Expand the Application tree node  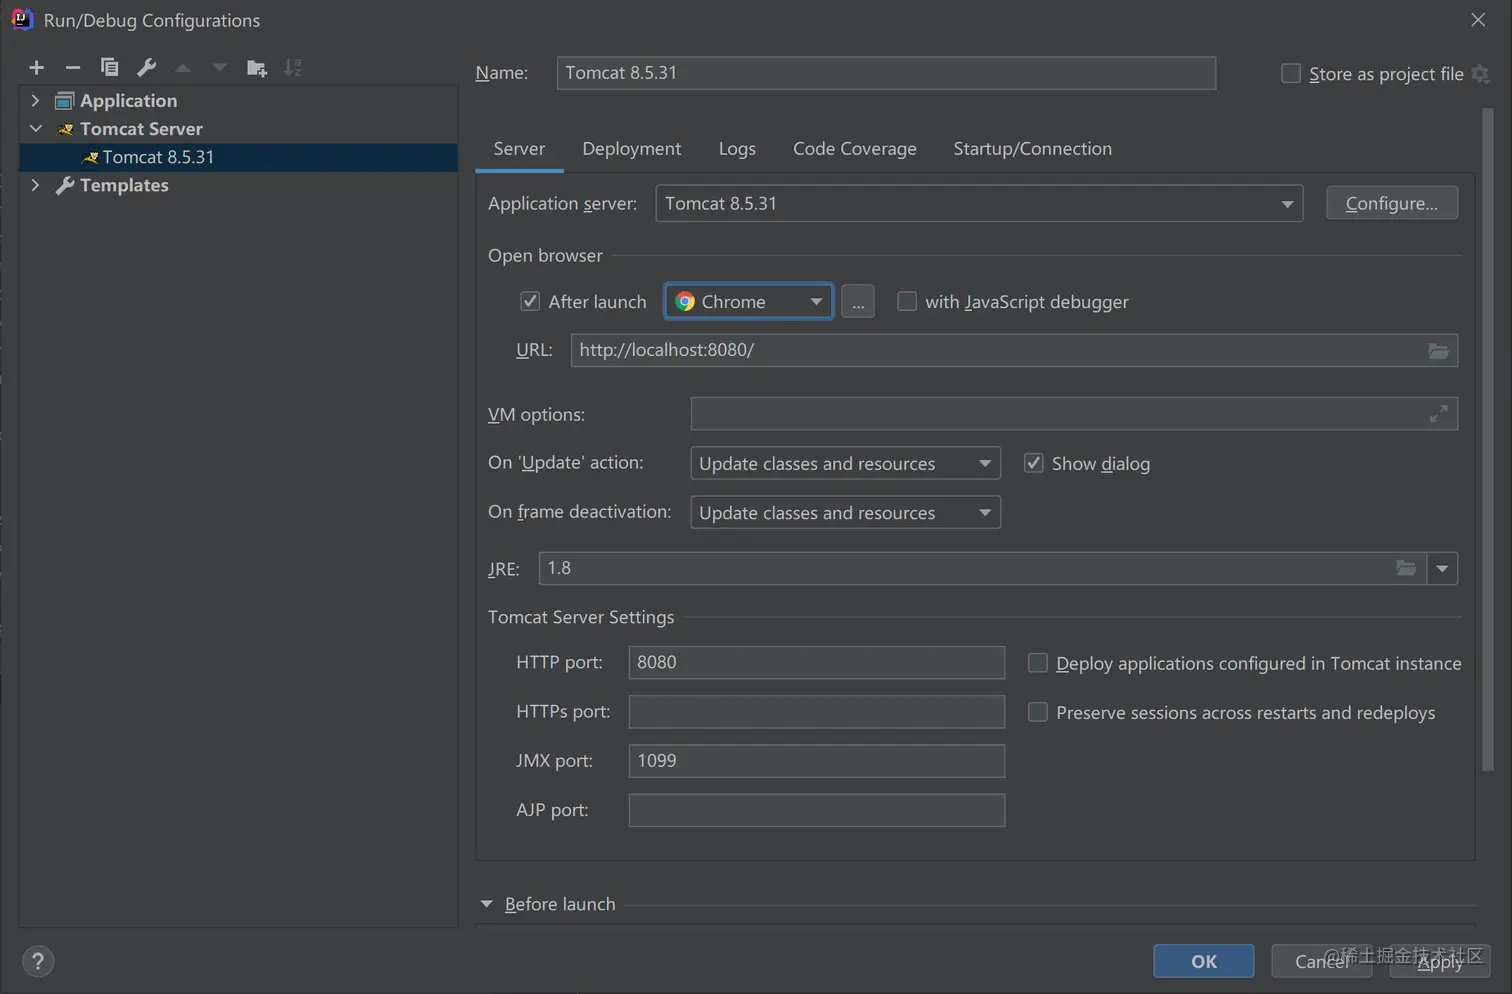35,100
